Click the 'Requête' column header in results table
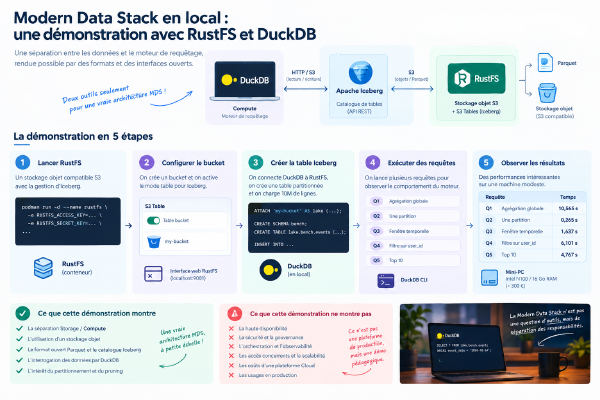The height and width of the screenshot is (400, 600). click(x=495, y=197)
